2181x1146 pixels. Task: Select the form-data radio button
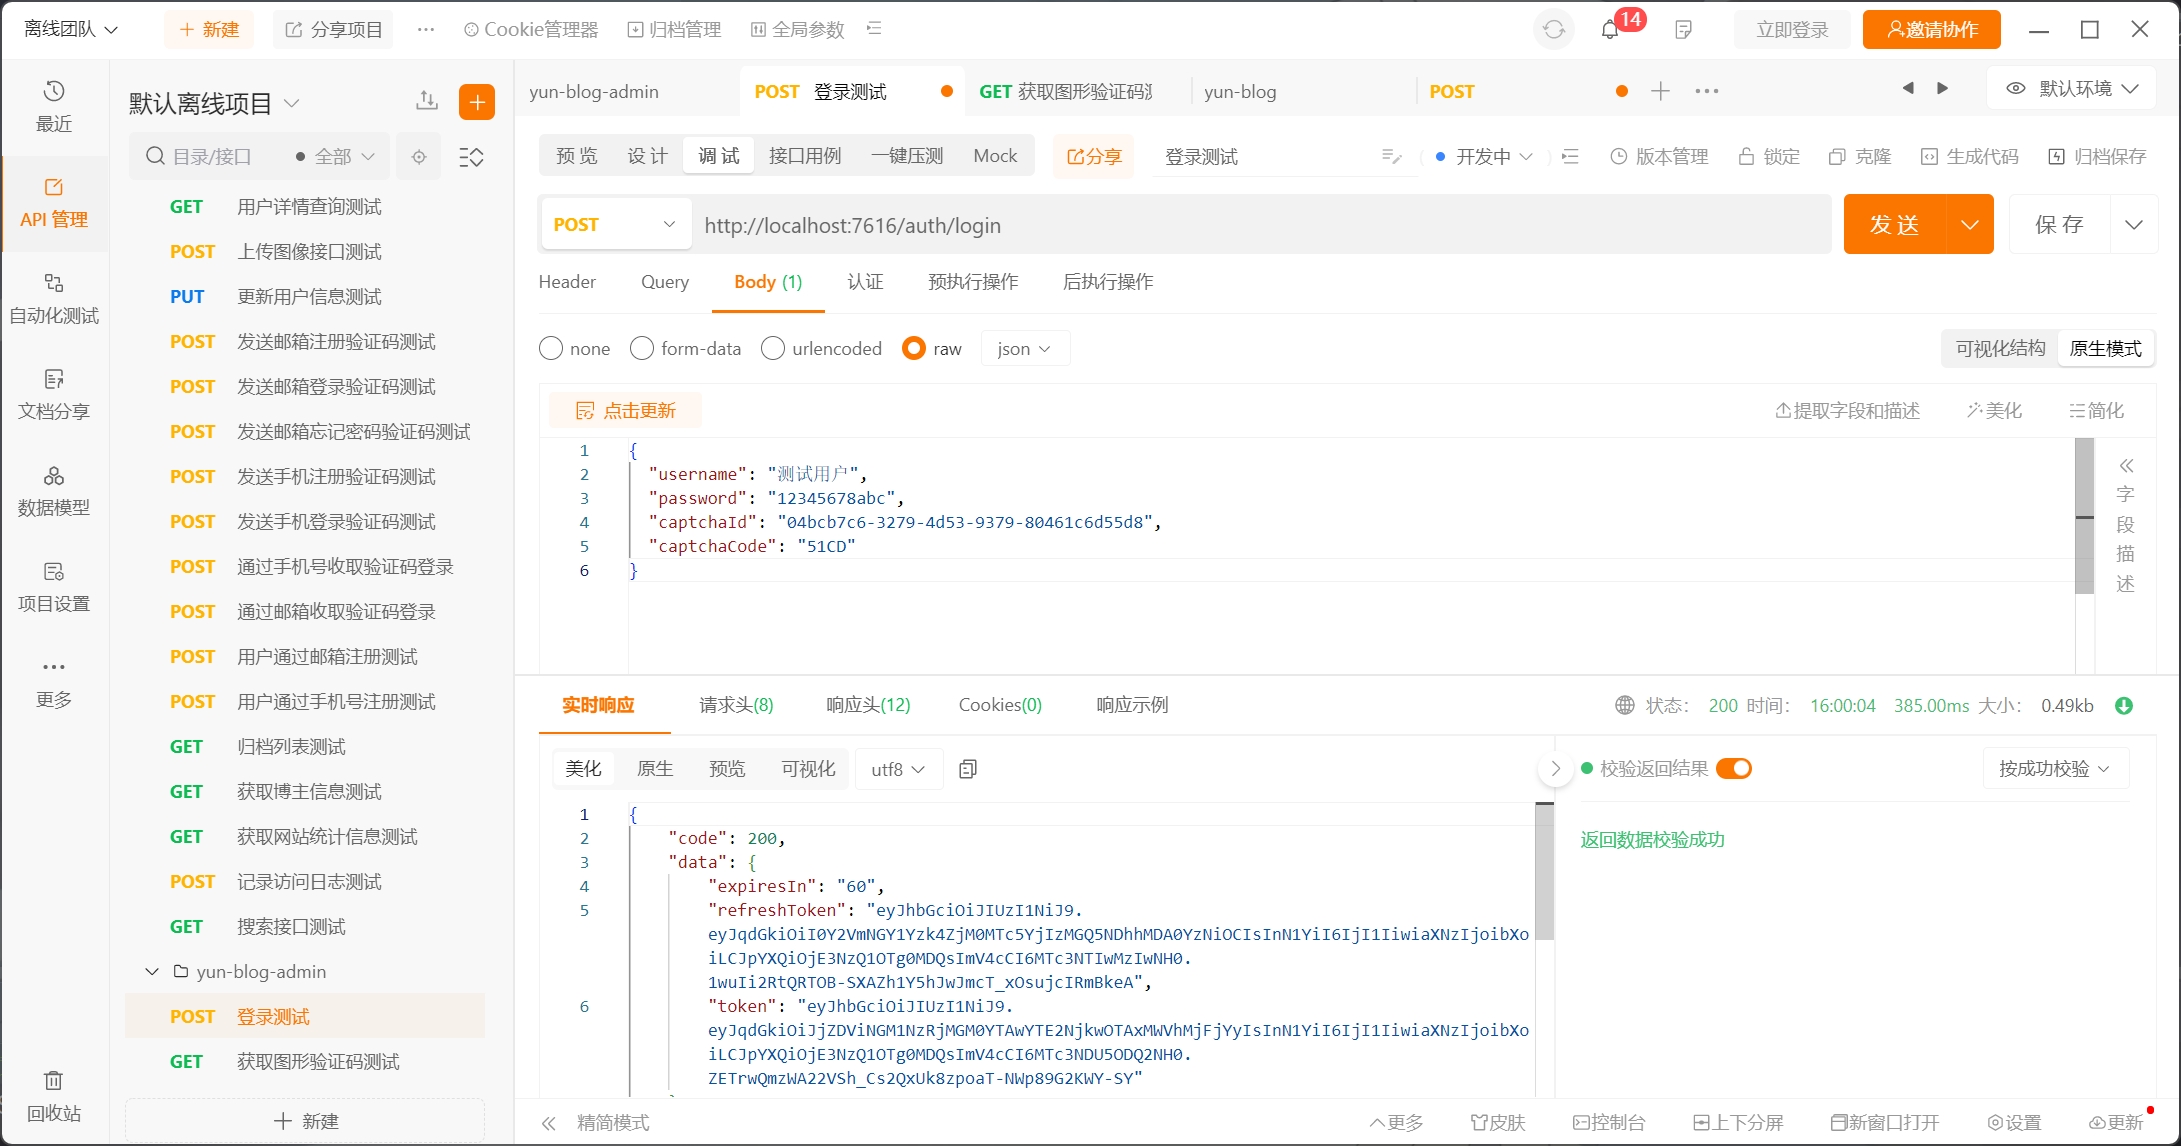click(x=642, y=348)
